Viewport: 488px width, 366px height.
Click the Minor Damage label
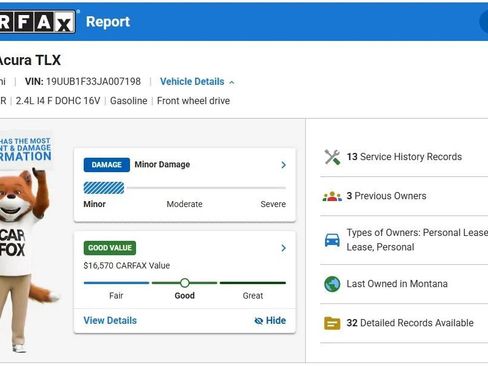click(x=162, y=165)
